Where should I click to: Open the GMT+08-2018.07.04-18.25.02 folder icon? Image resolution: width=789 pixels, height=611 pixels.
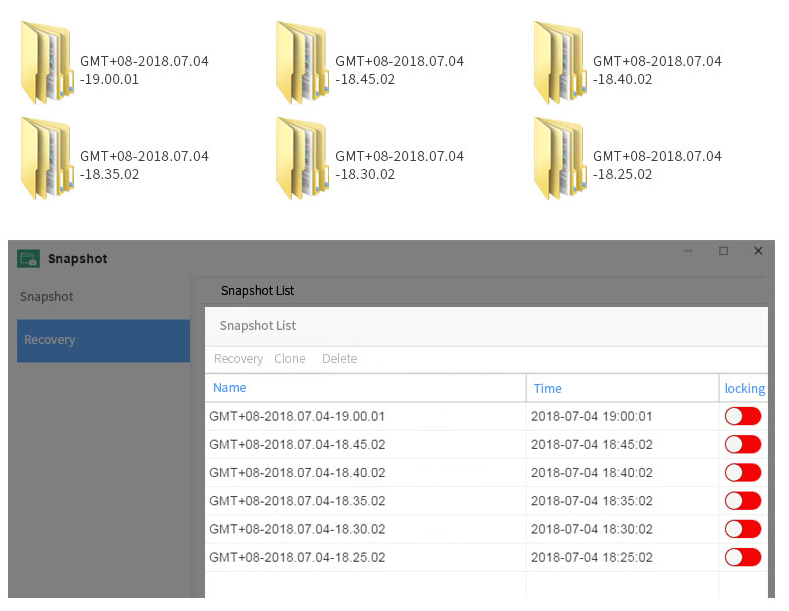559,159
